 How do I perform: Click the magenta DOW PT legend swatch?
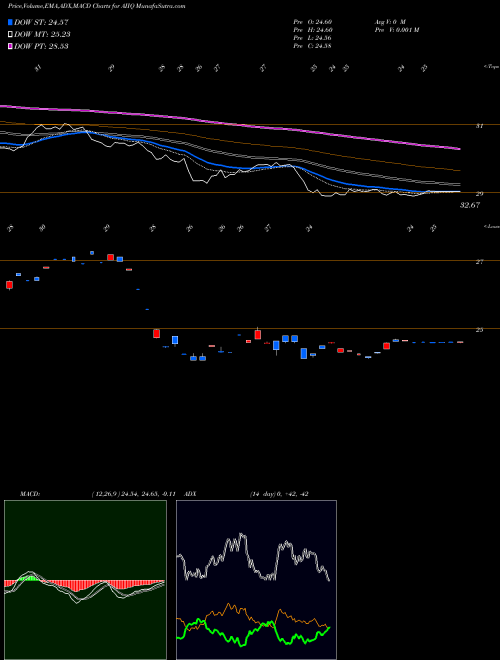coord(11,46)
